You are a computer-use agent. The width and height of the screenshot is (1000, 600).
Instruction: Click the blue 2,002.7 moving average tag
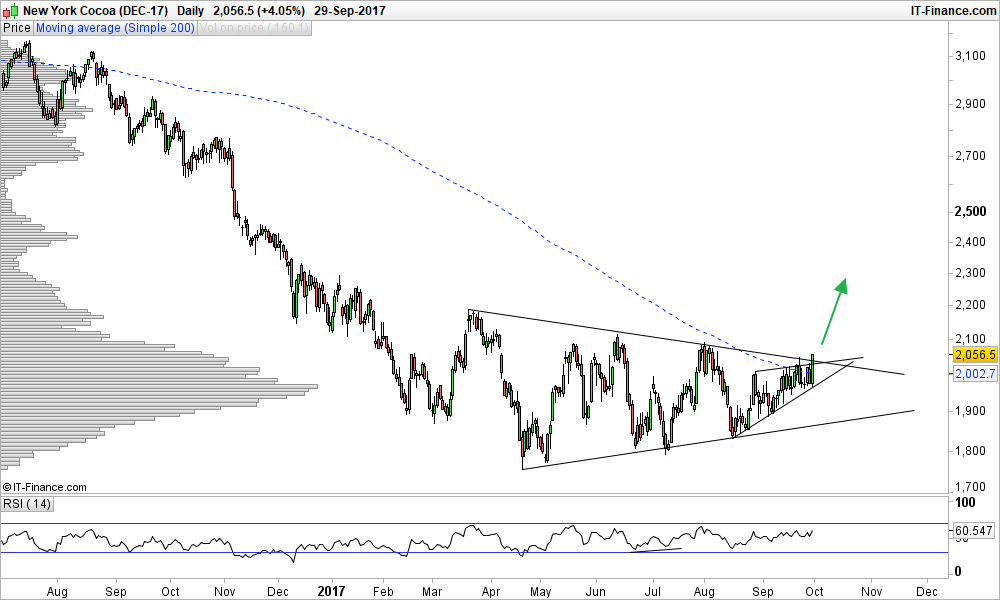click(972, 372)
